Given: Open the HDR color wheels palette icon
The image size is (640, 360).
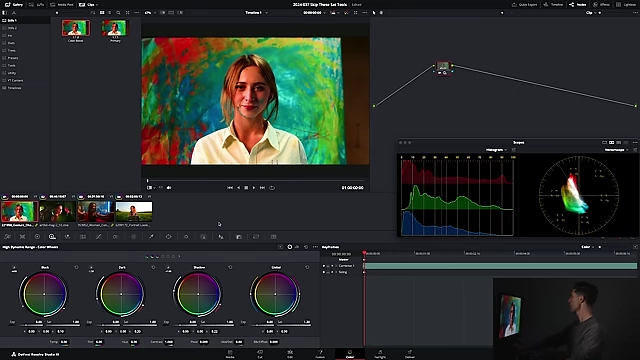Looking at the screenshot, I should coord(52,237).
